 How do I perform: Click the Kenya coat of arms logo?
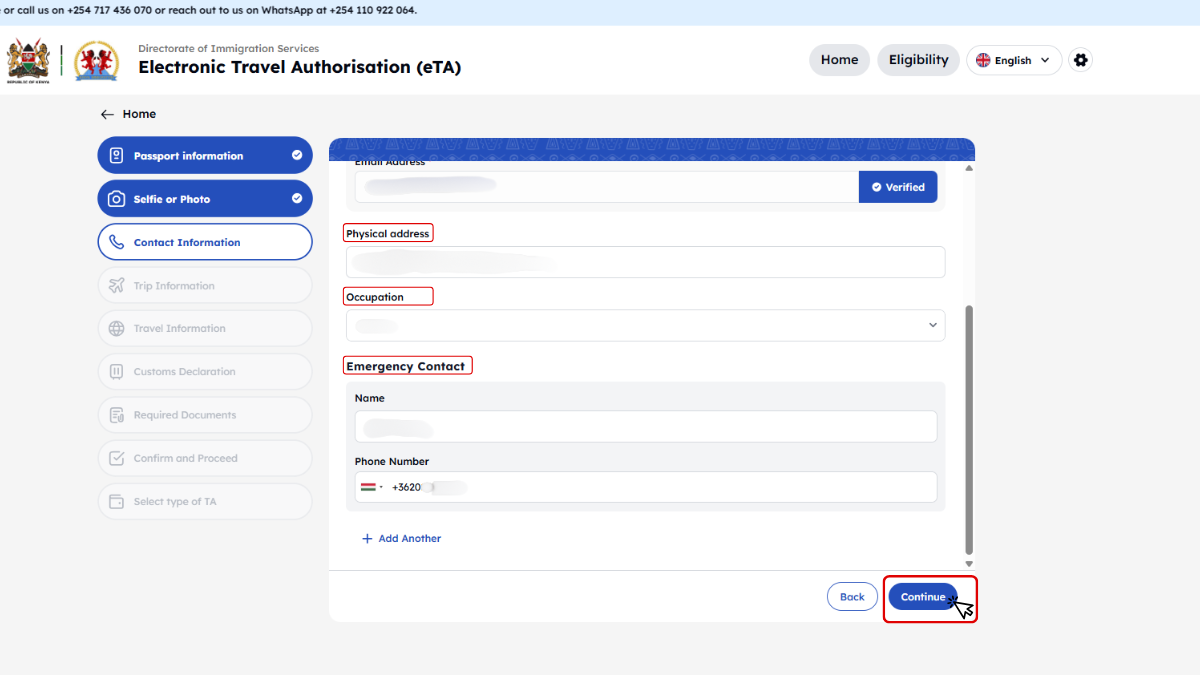[28, 61]
